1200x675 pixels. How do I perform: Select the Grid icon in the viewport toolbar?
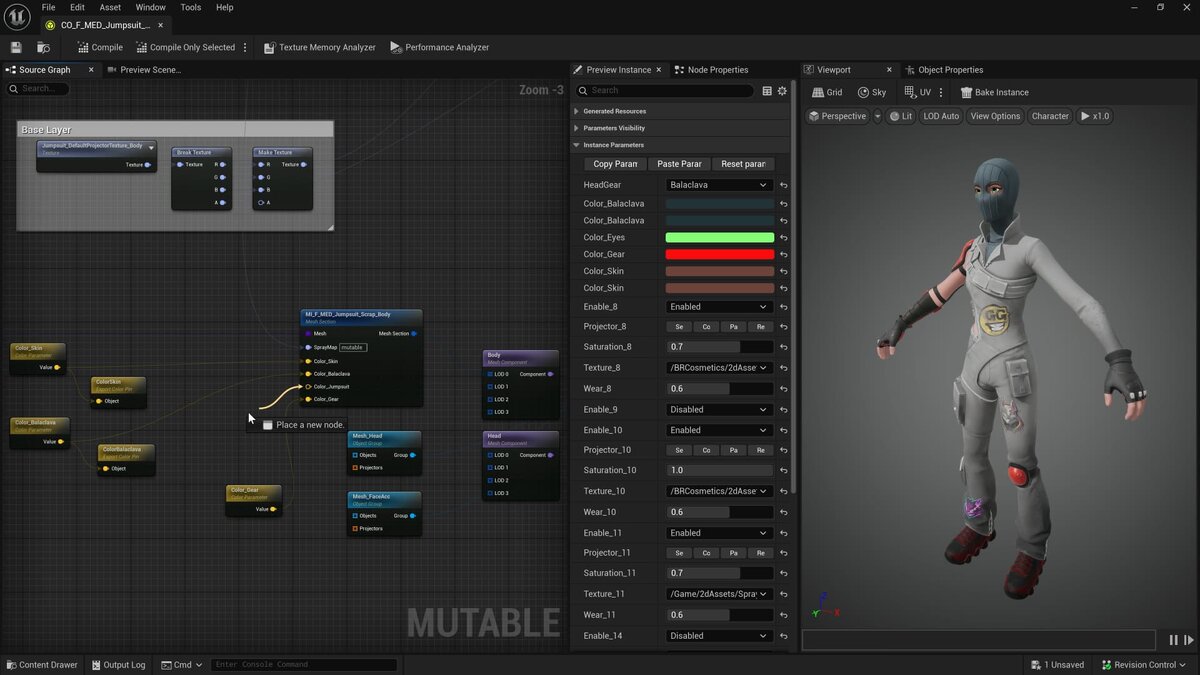tap(827, 92)
